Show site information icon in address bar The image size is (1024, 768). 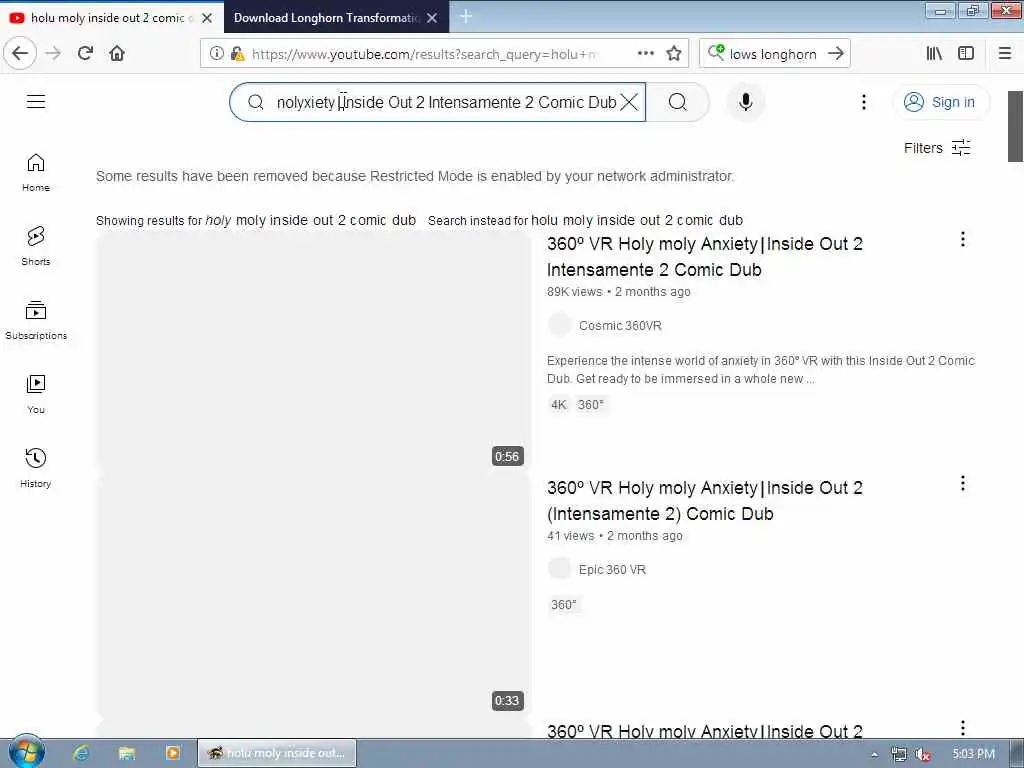216,53
